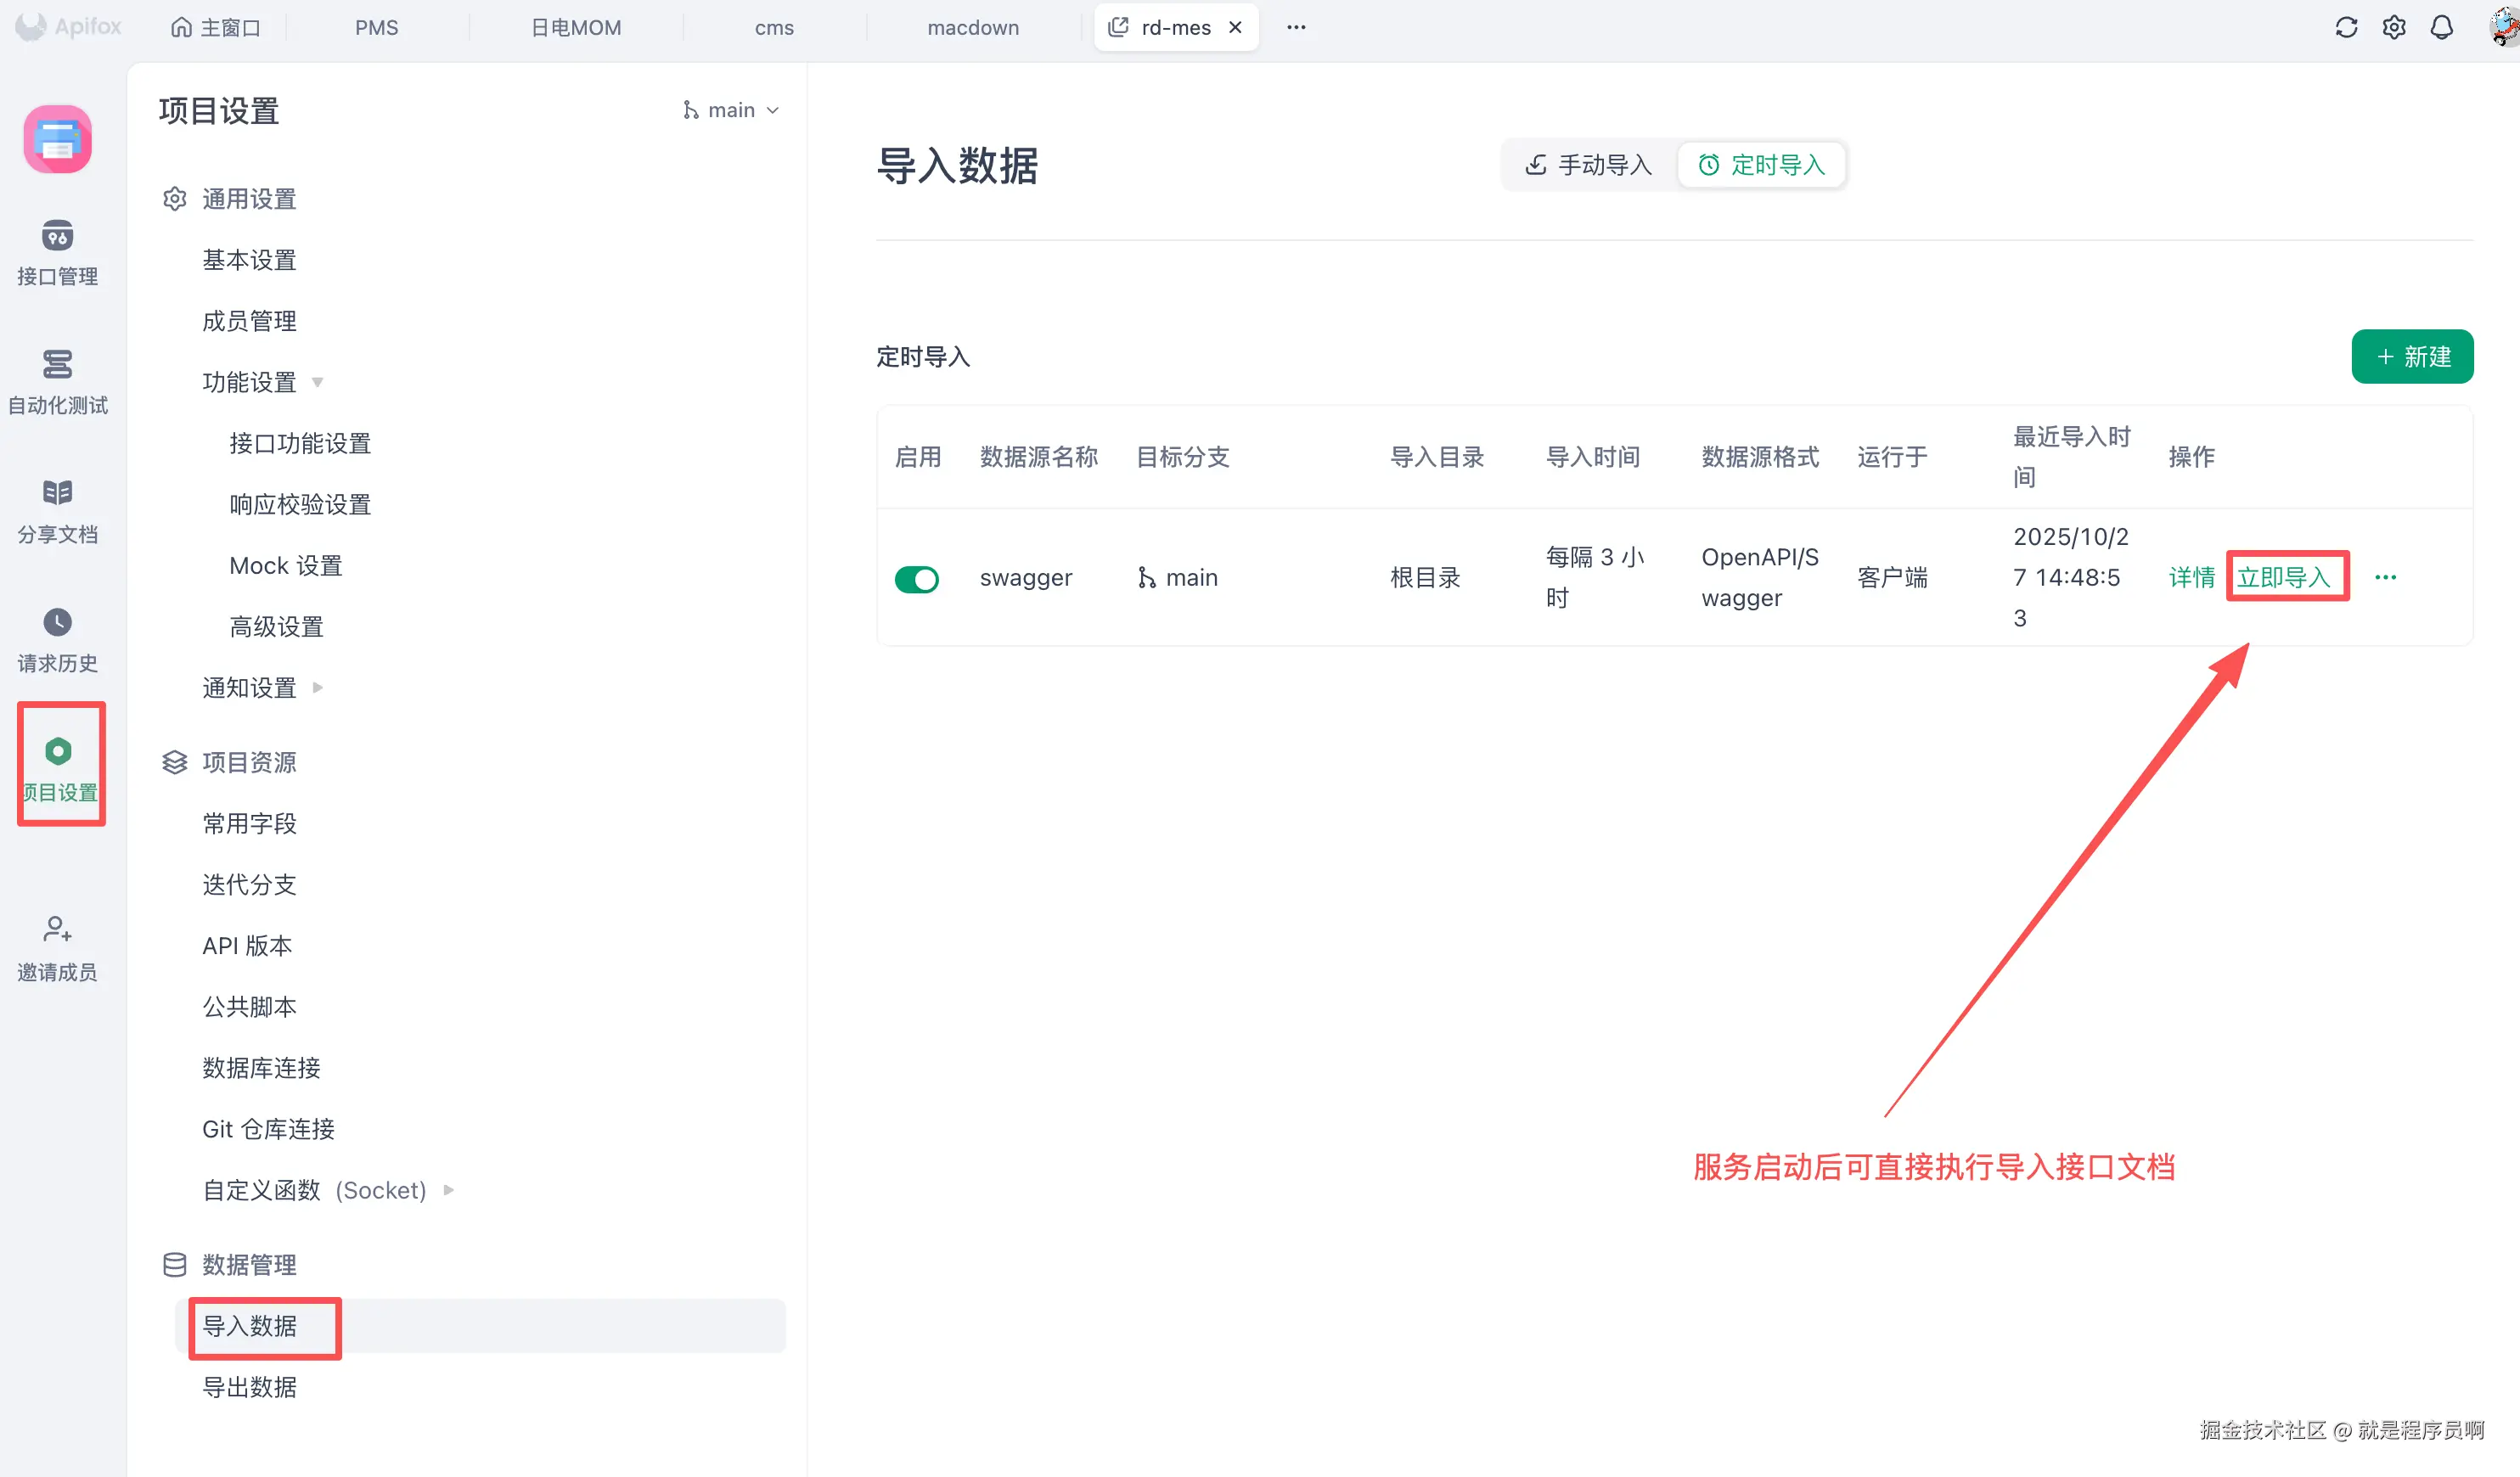
Task: Collapse the 功能设置 section
Action: 317,382
